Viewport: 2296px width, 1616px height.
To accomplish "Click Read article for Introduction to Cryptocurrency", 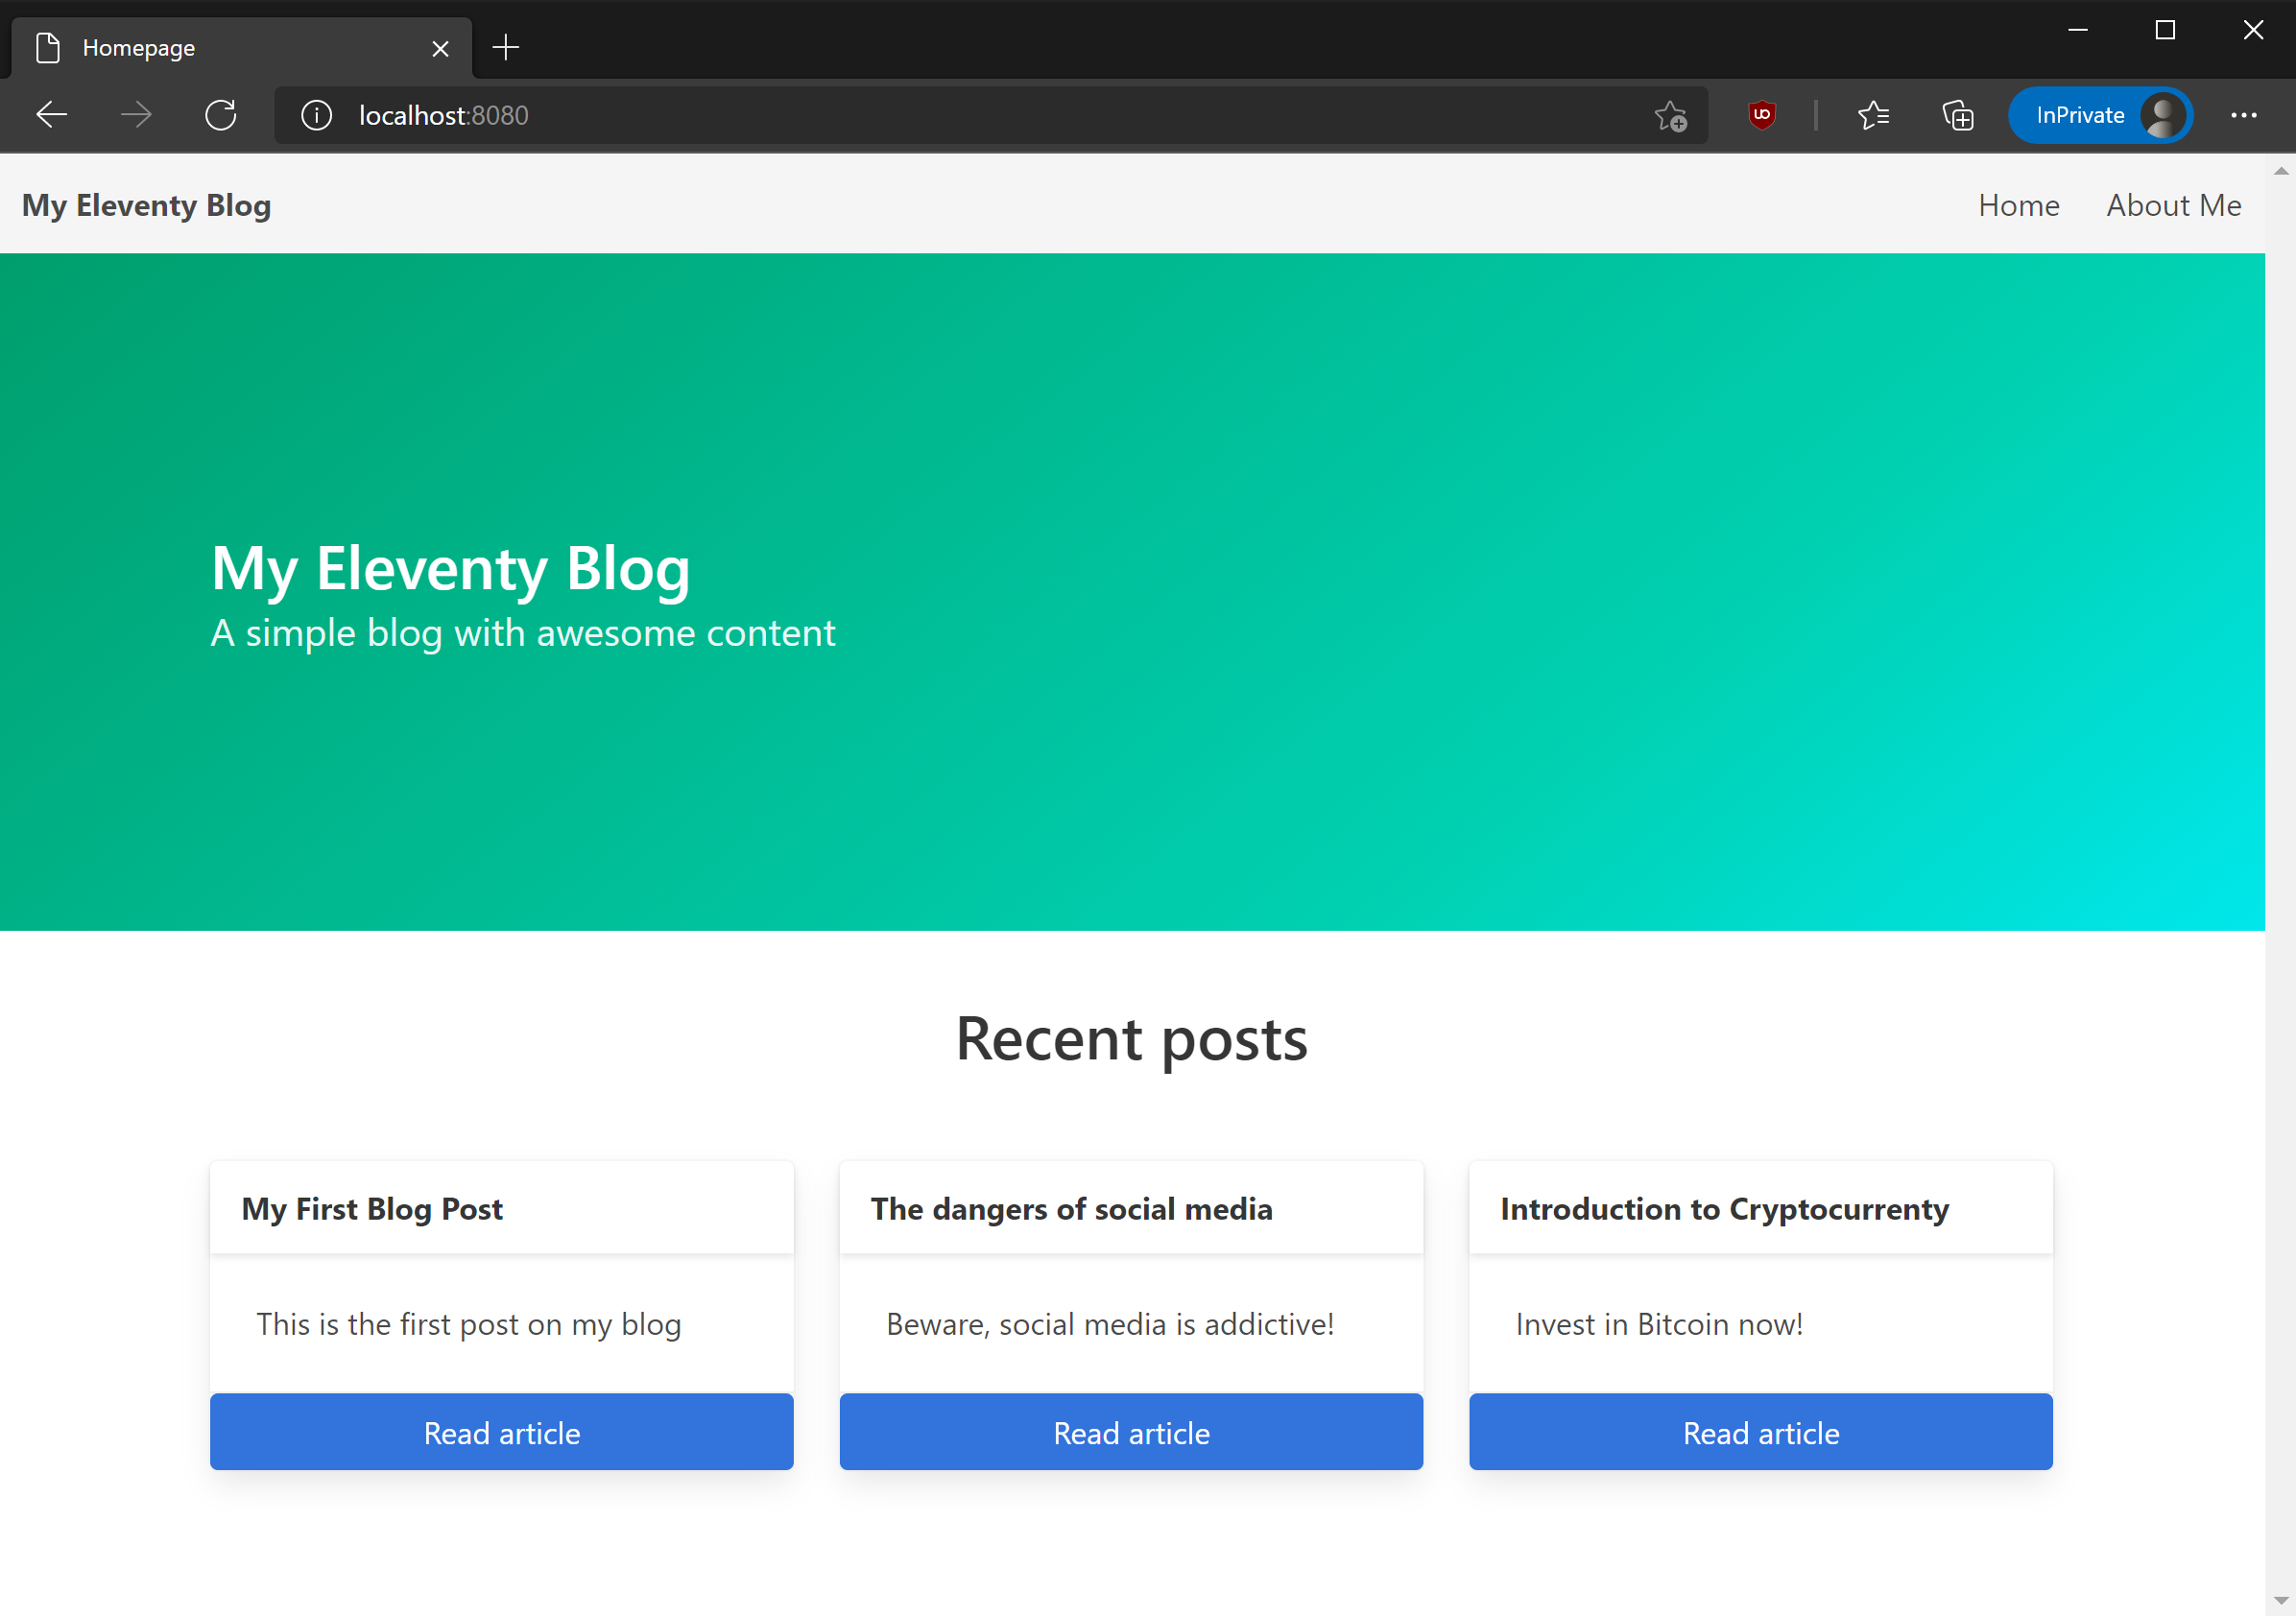I will point(1761,1433).
